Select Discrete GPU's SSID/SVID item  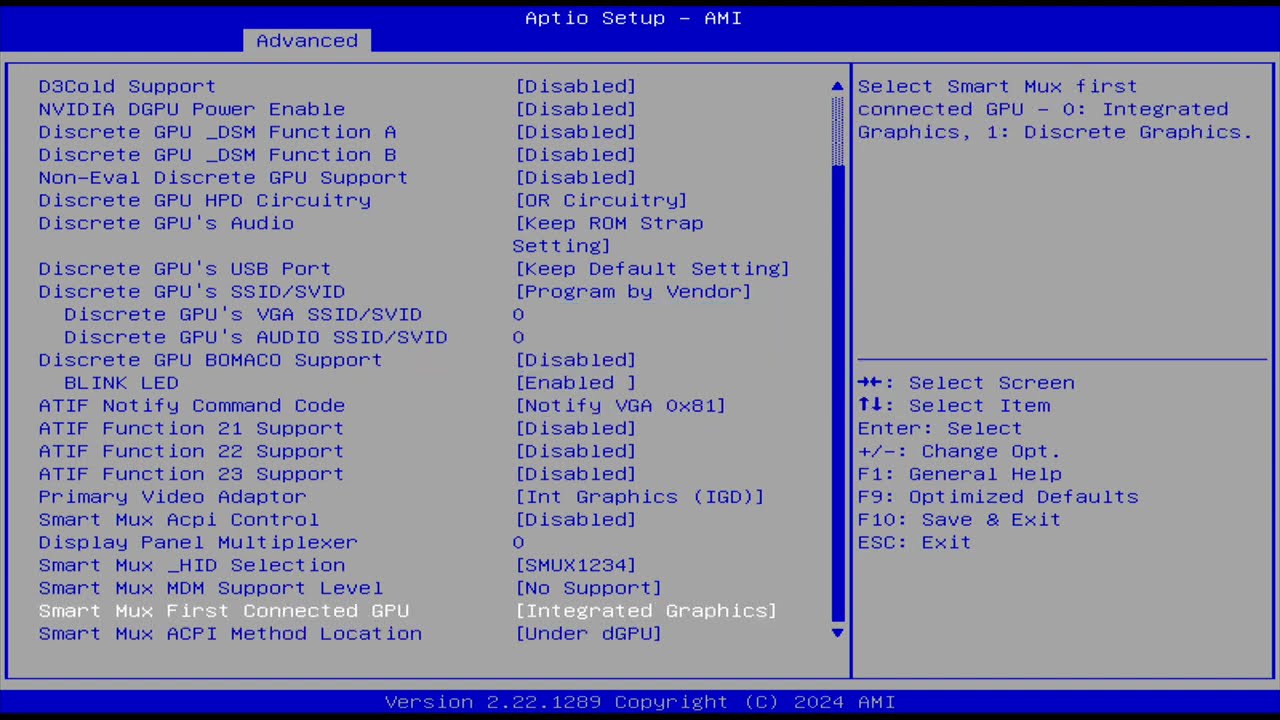[x=192, y=291]
